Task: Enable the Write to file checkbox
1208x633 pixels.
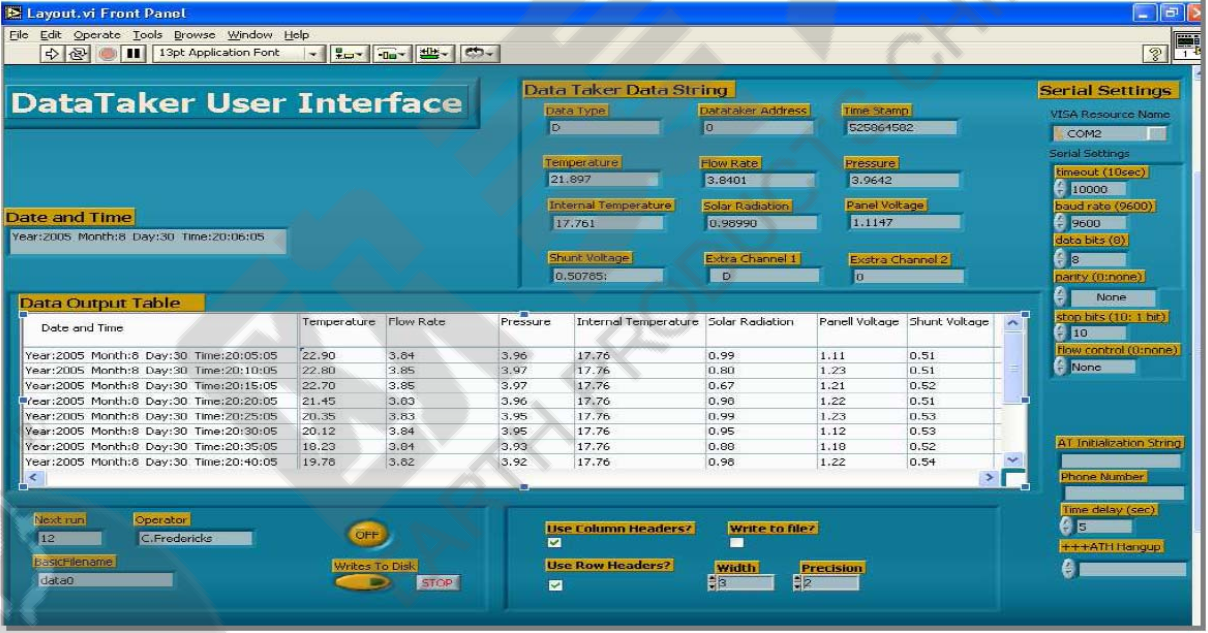Action: 737,543
